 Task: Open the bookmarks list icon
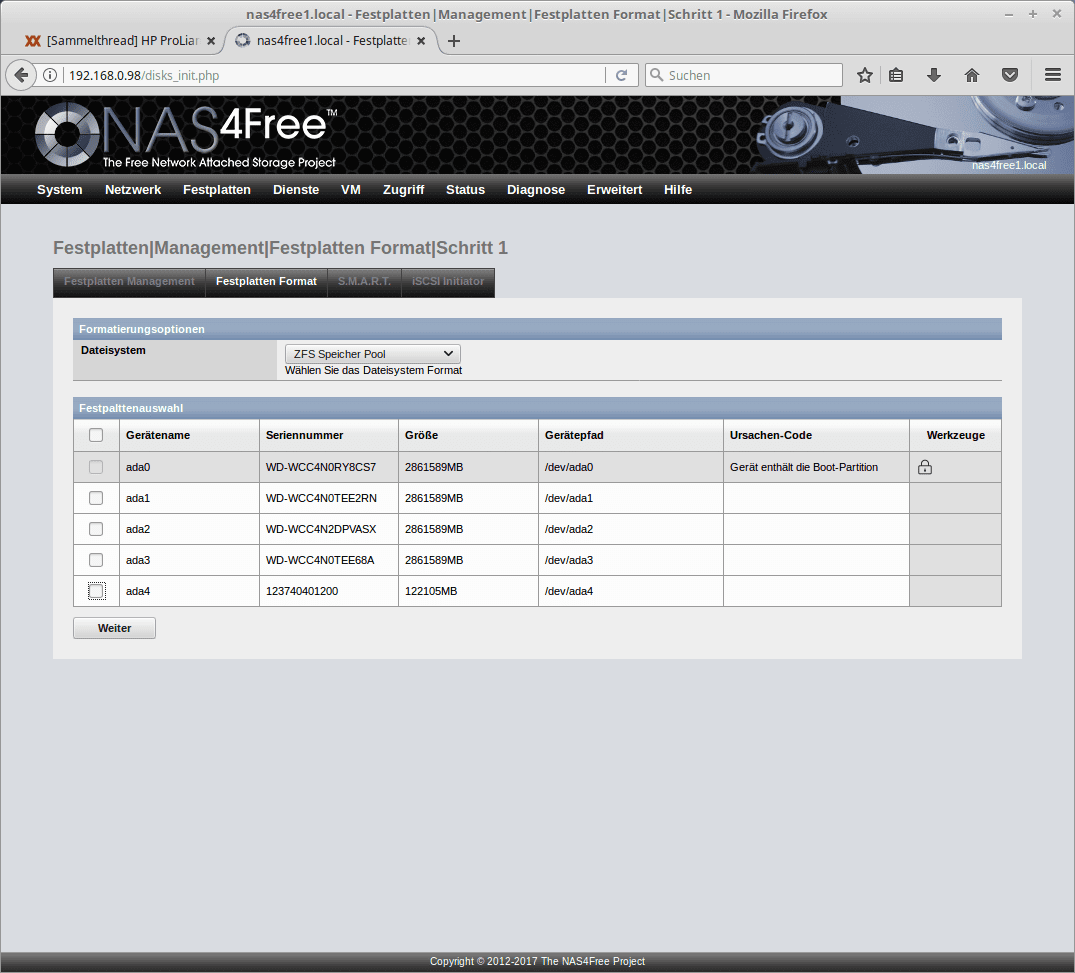click(x=896, y=75)
